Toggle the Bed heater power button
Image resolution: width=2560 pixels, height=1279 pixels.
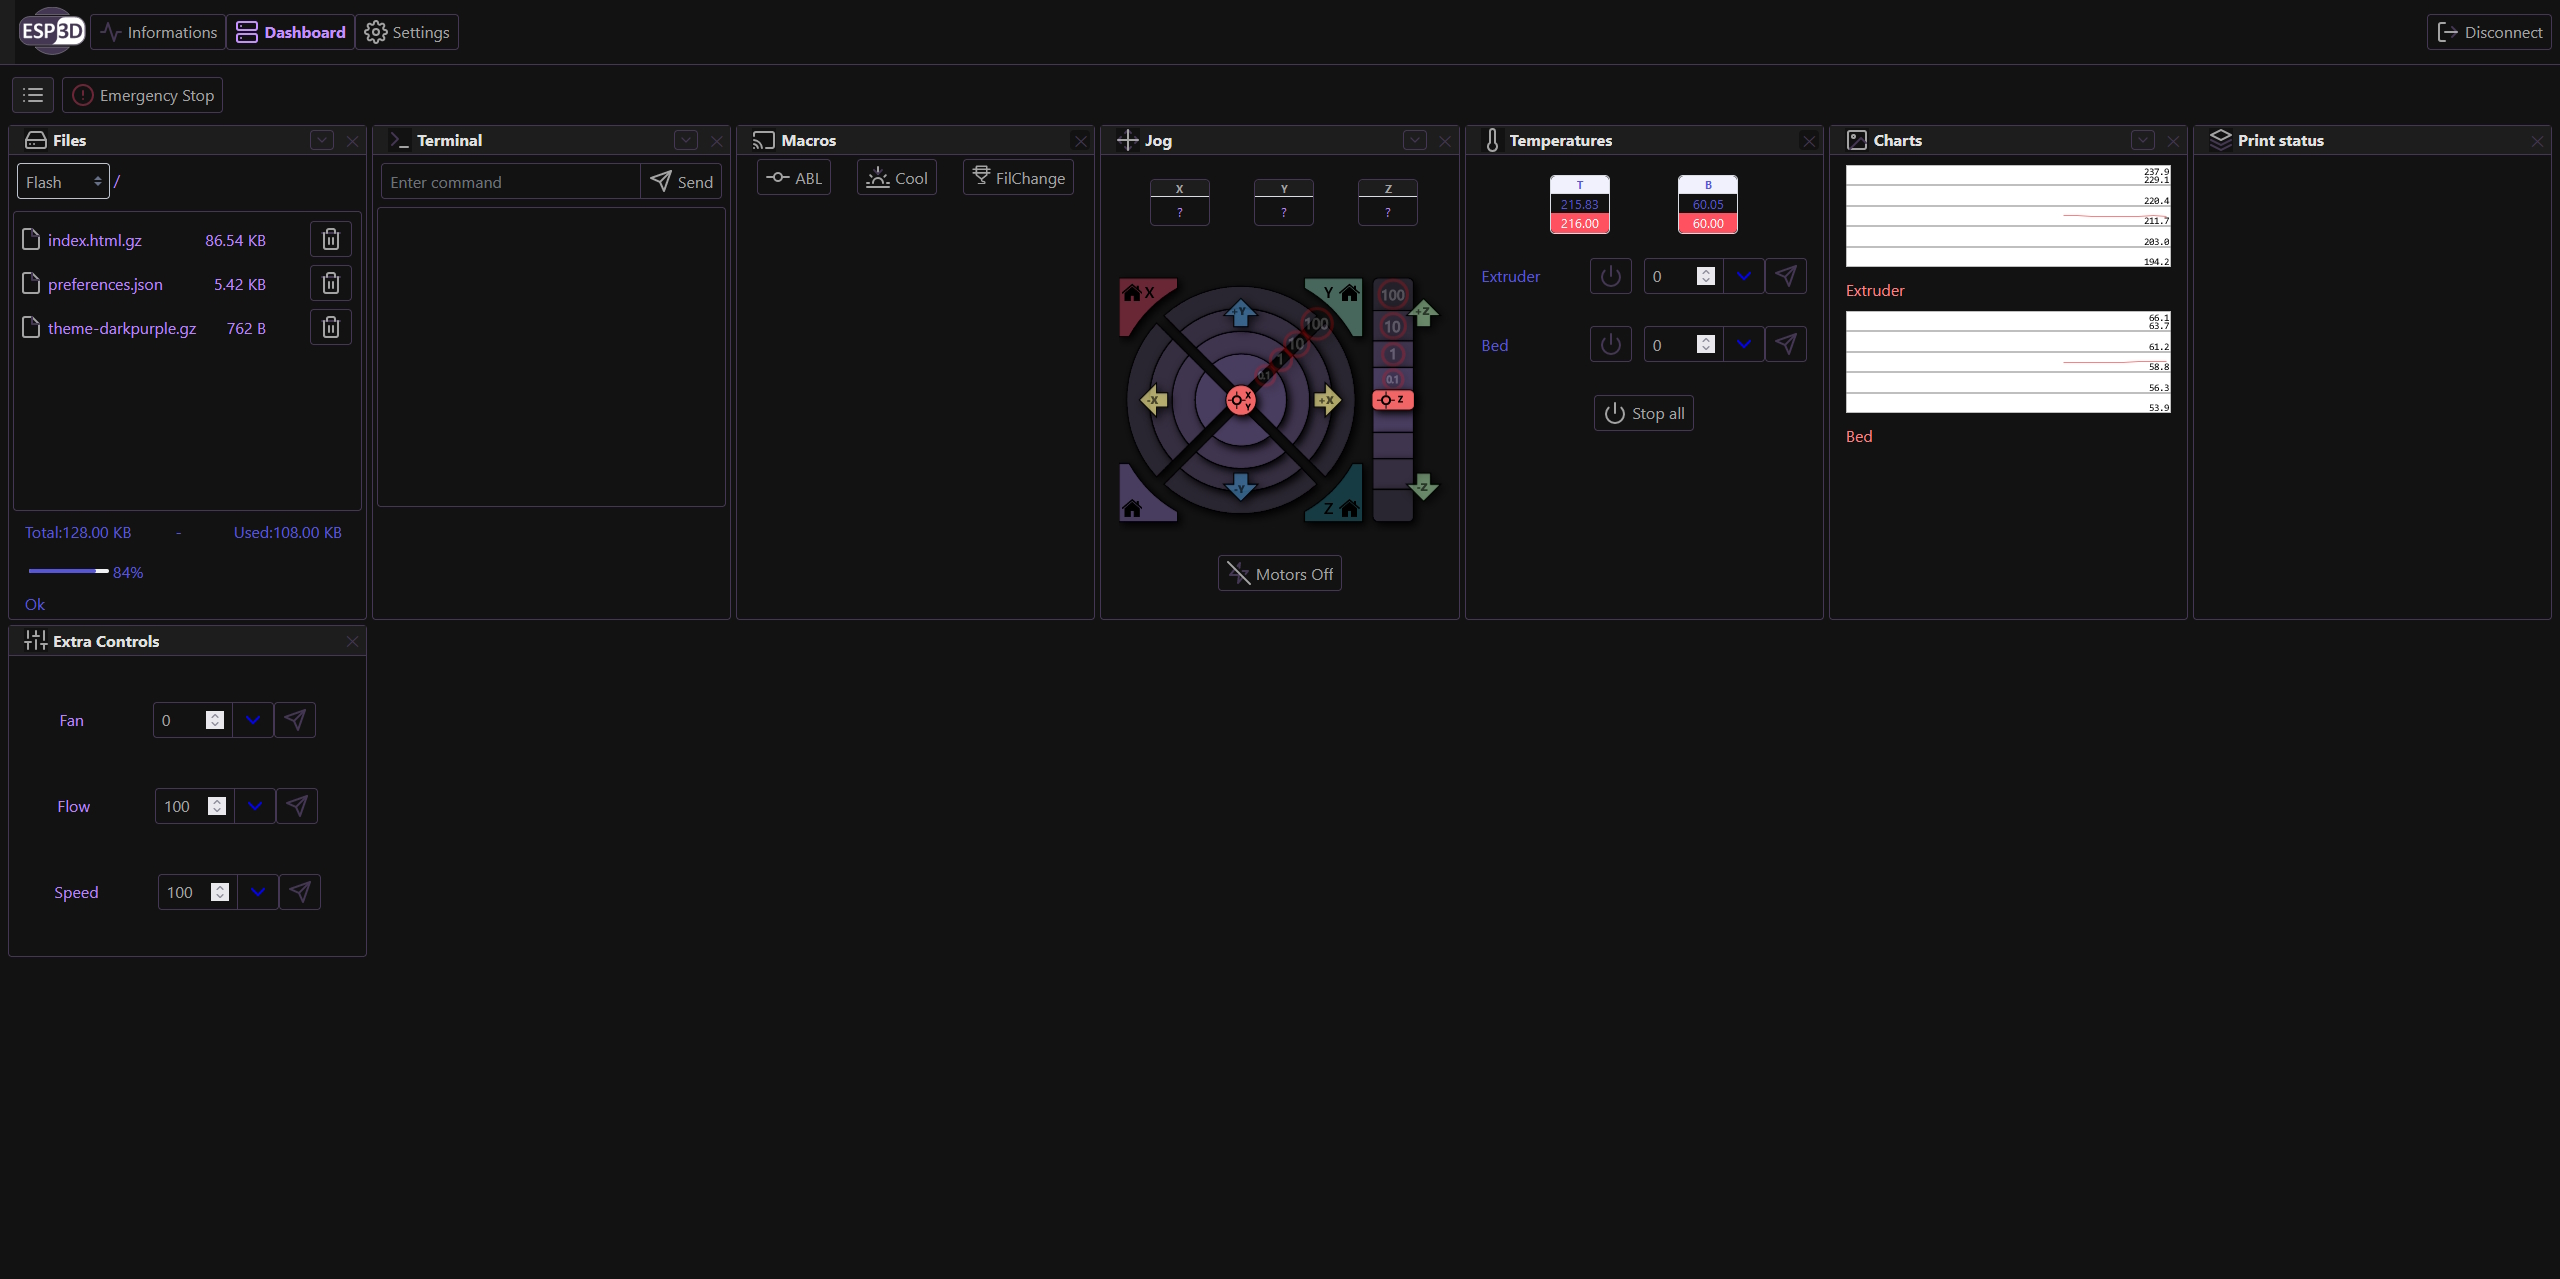coord(1610,345)
